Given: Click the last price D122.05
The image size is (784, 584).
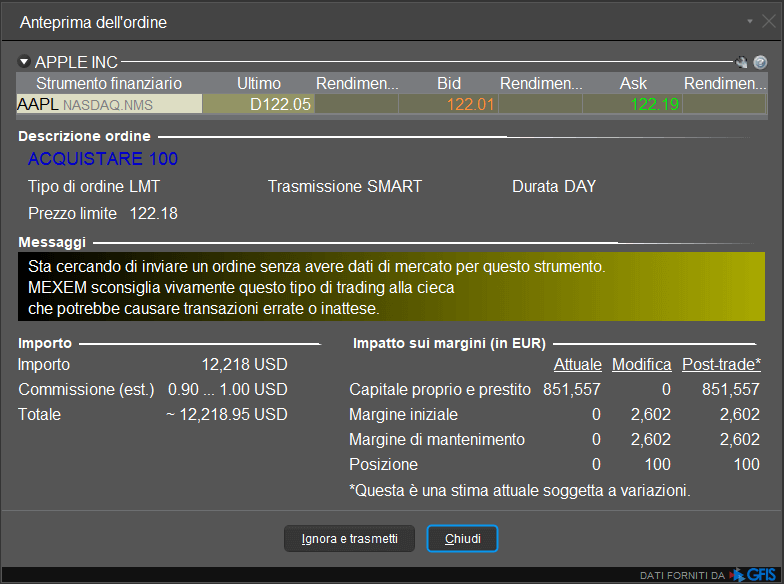Looking at the screenshot, I should pos(258,104).
